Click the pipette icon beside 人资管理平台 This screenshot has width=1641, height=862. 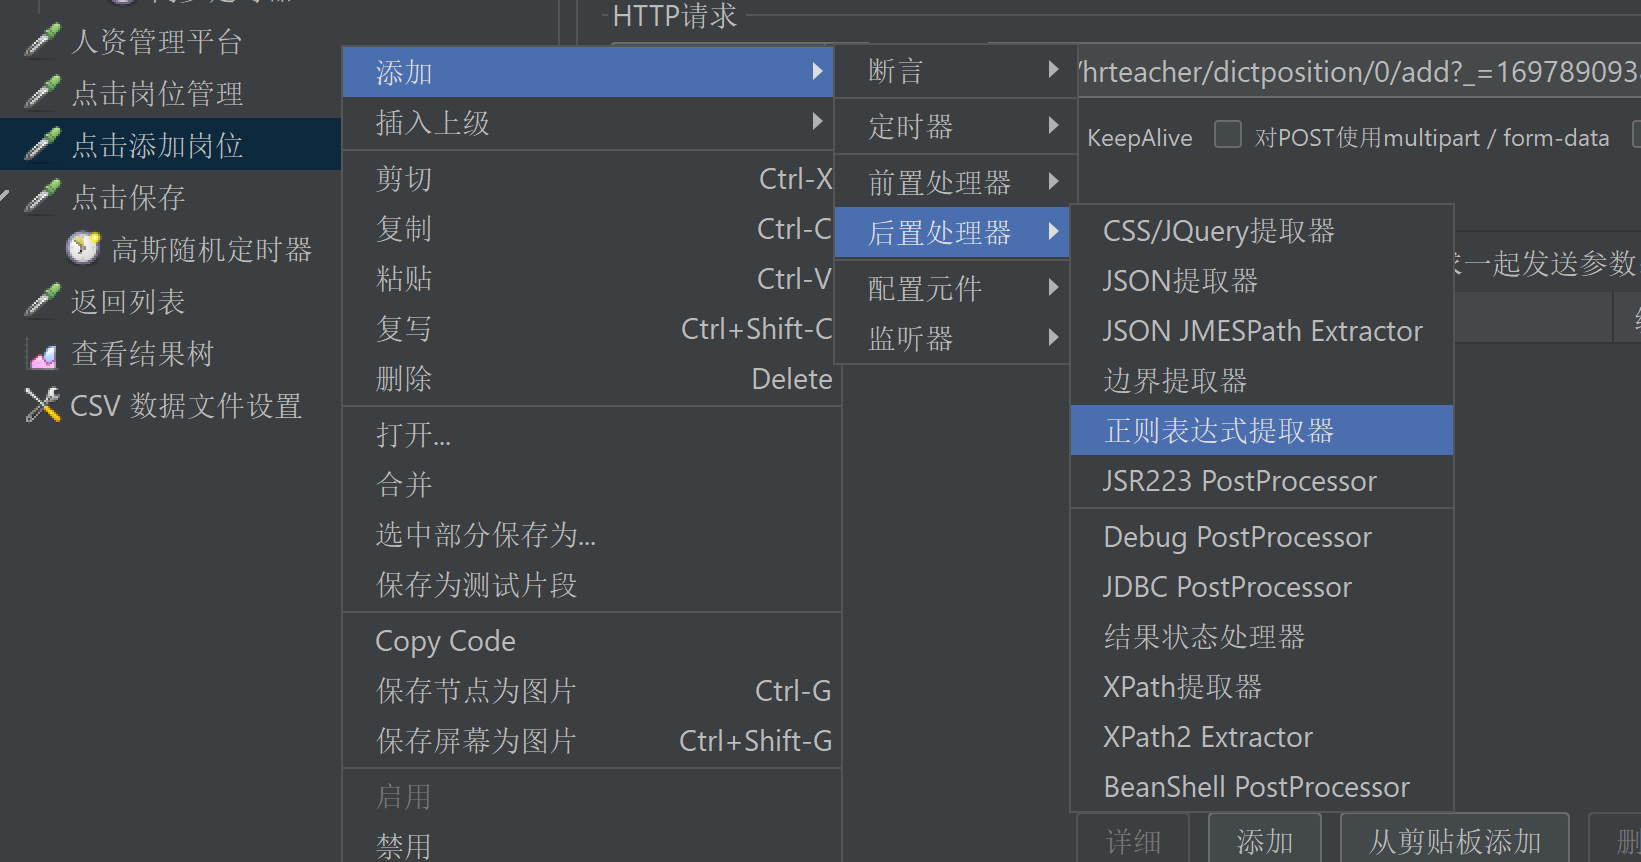coord(42,41)
